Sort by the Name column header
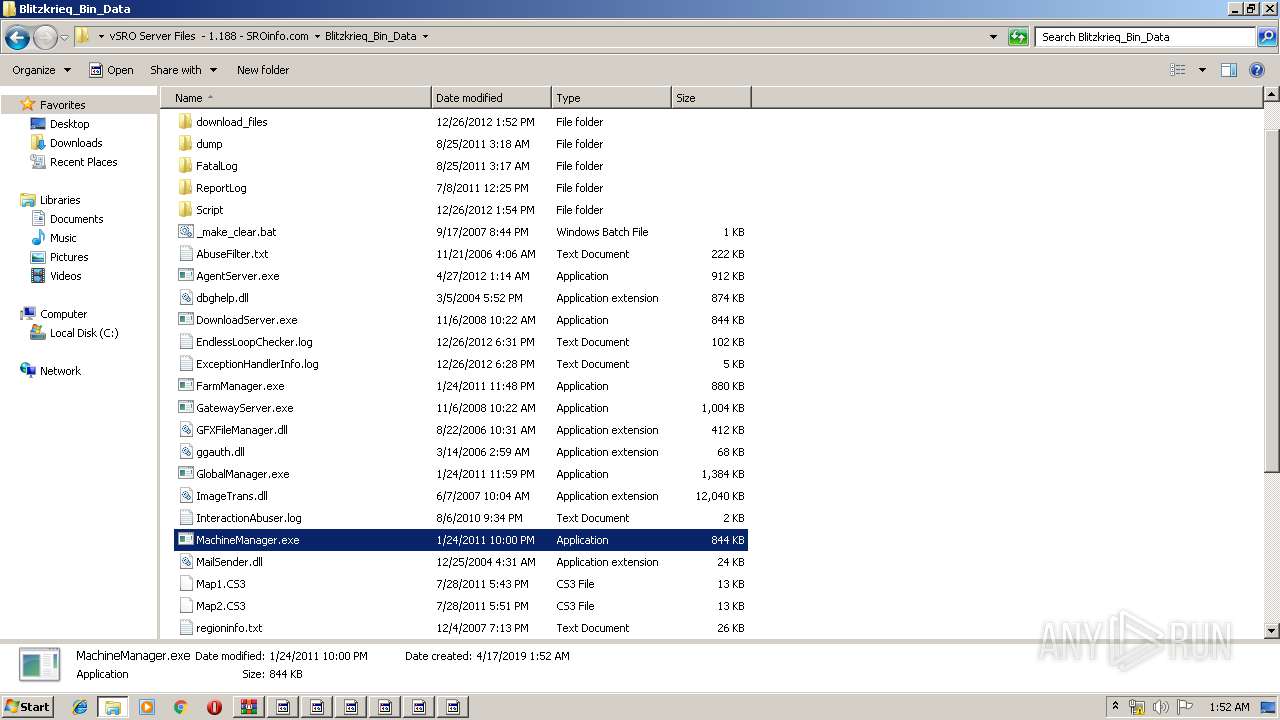This screenshot has width=1280, height=720. click(296, 98)
